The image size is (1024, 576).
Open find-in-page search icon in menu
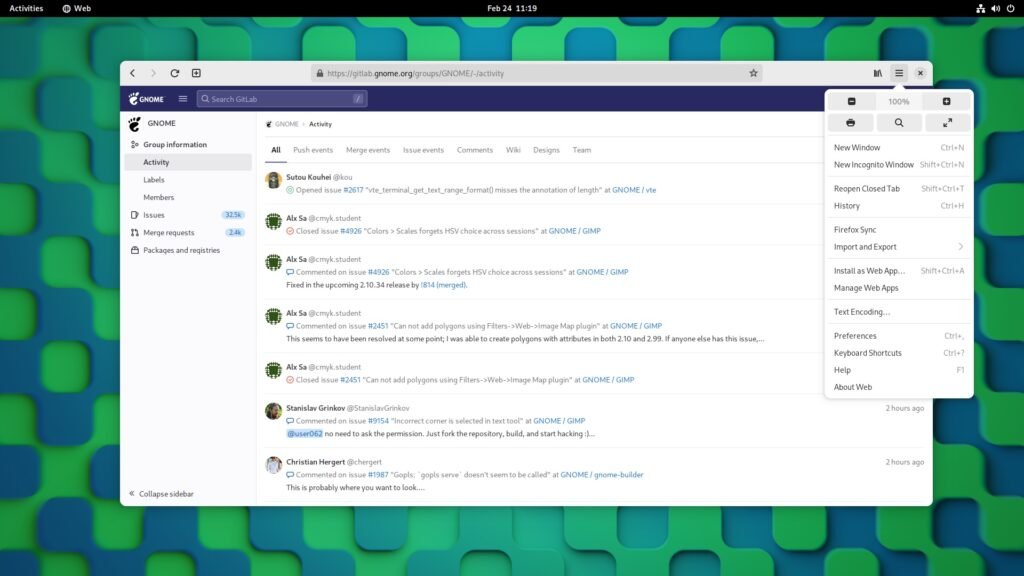[x=899, y=123]
